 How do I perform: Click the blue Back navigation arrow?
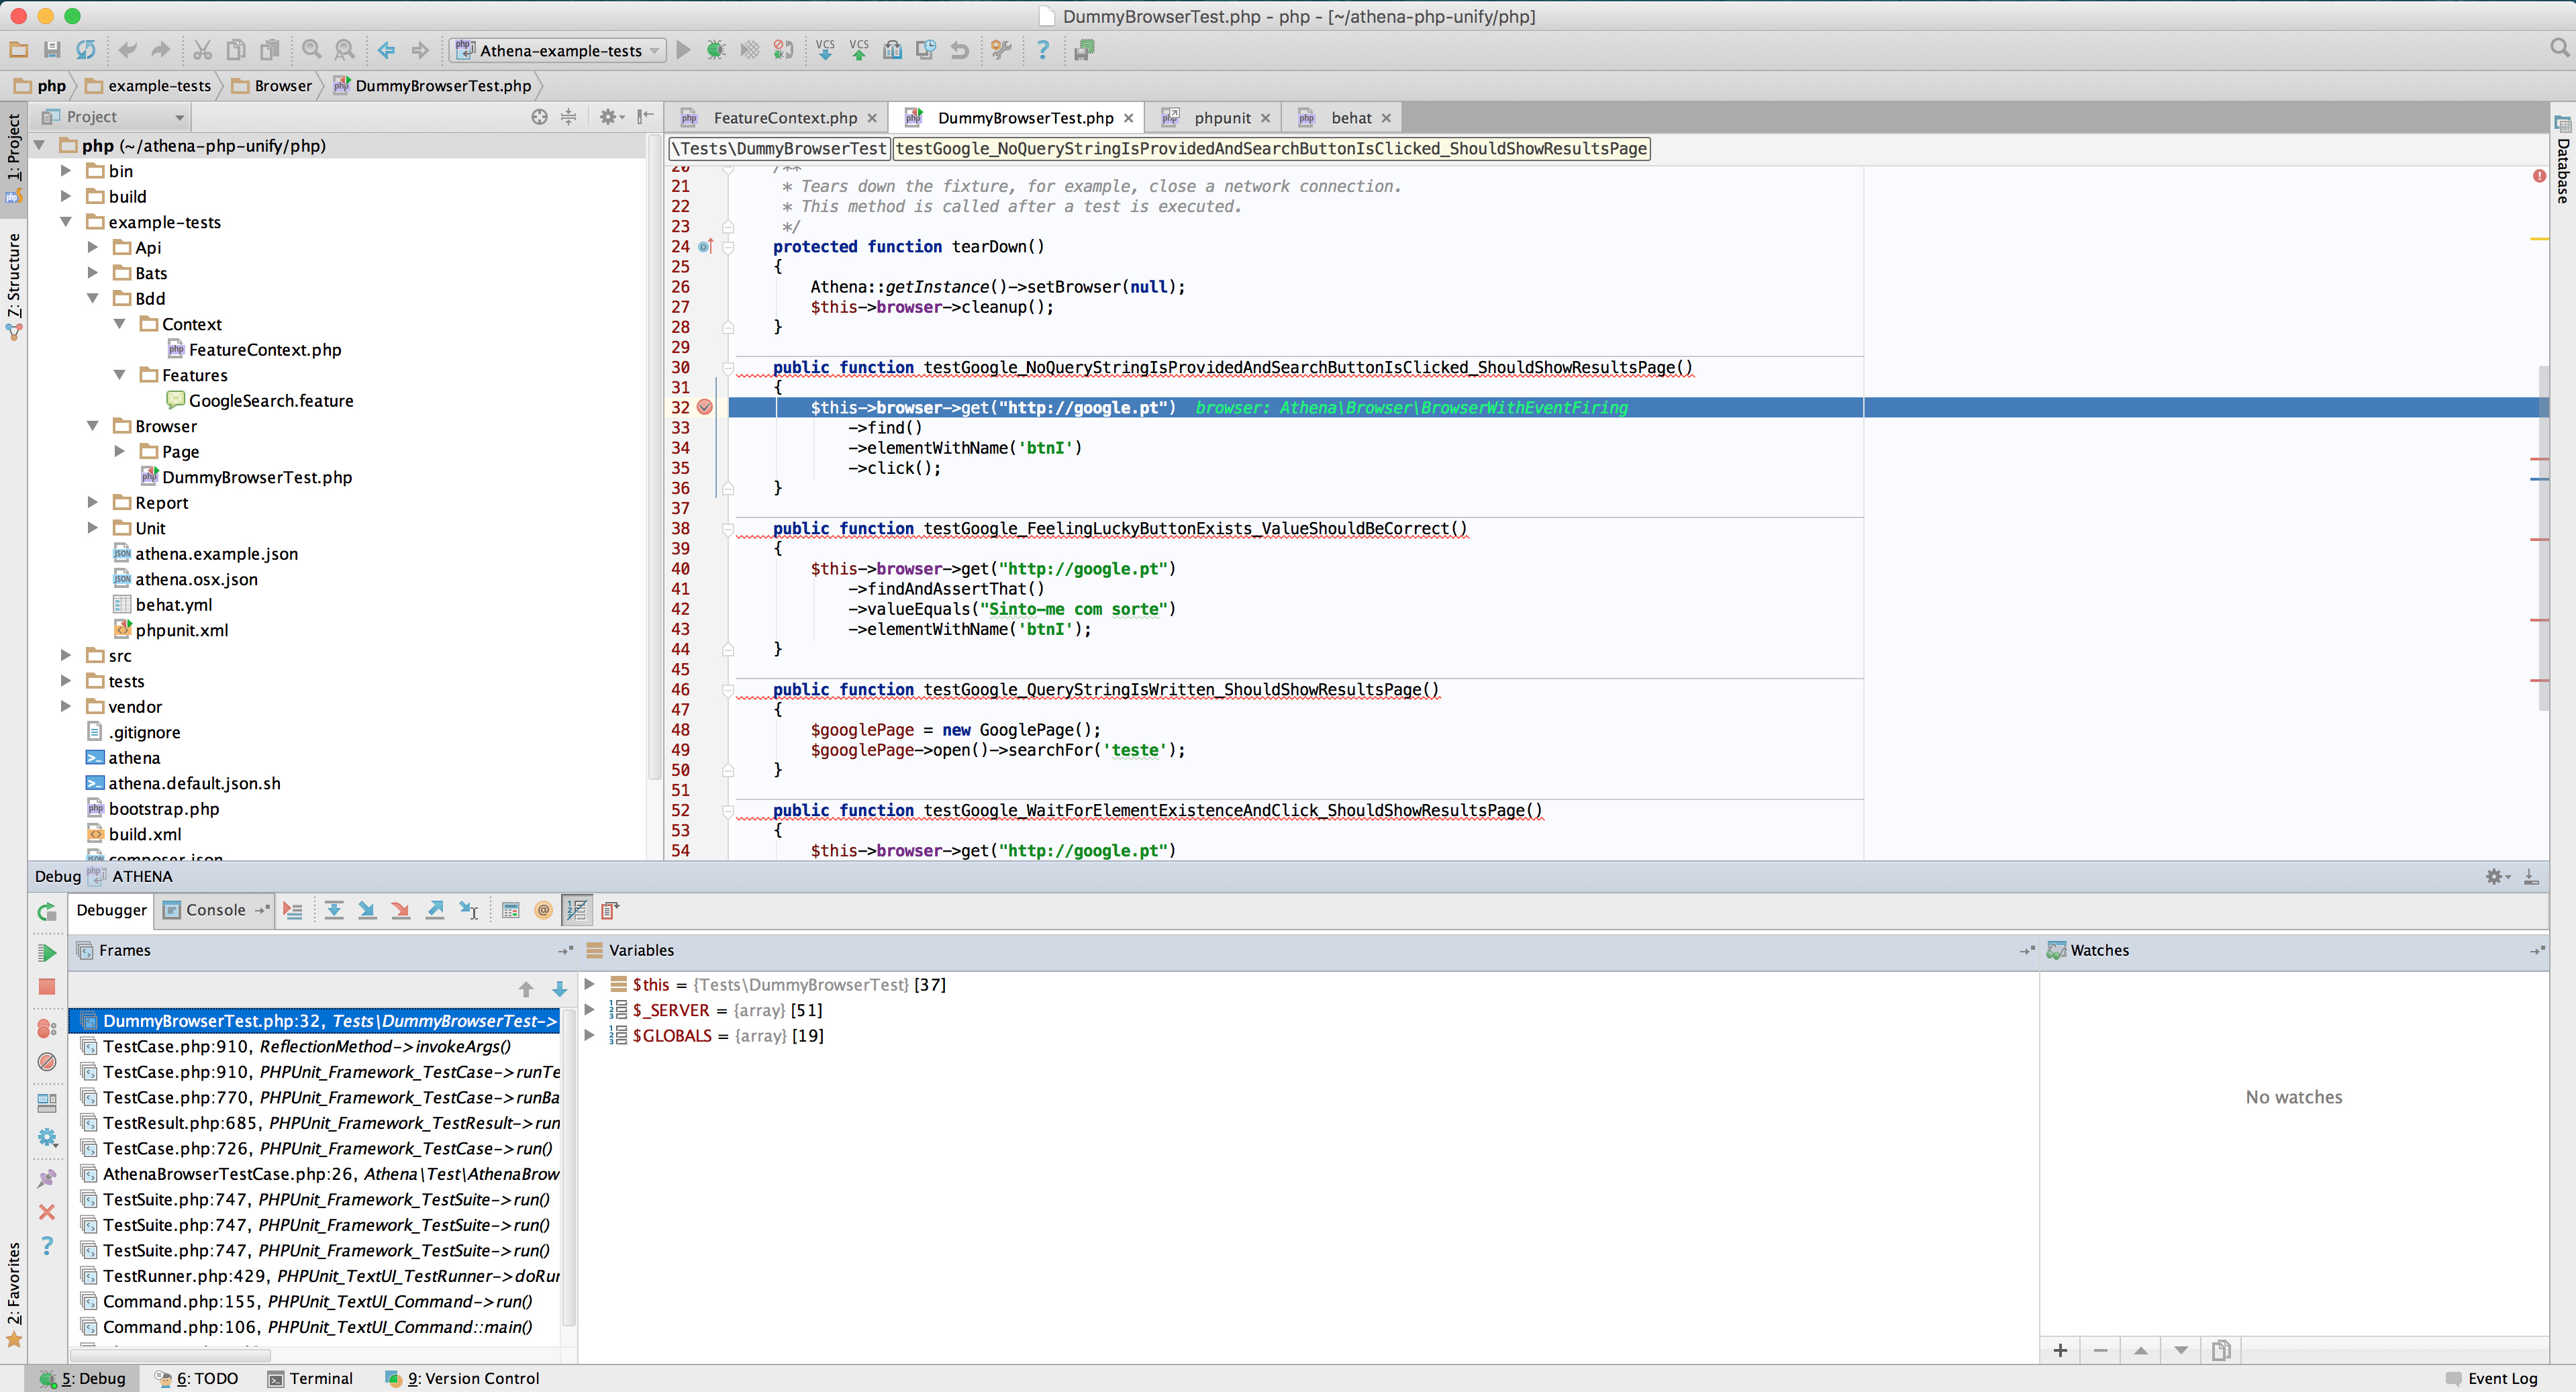(x=386, y=50)
